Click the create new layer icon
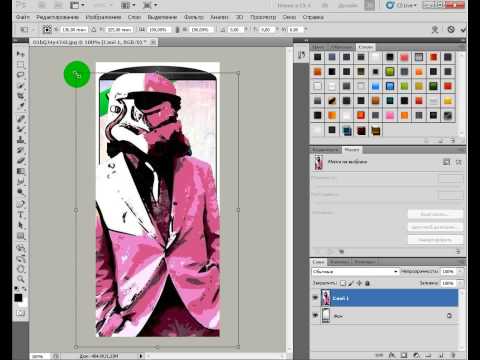480x360 pixels. pyautogui.click(x=441, y=356)
